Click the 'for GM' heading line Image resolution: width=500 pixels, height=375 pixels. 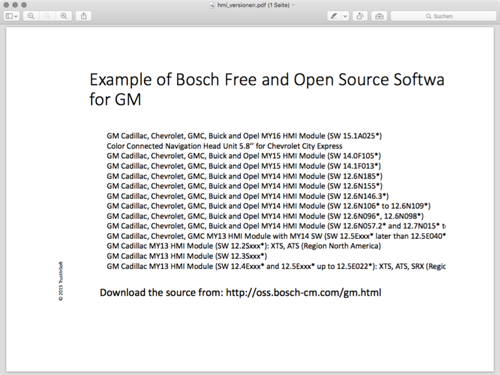point(115,99)
